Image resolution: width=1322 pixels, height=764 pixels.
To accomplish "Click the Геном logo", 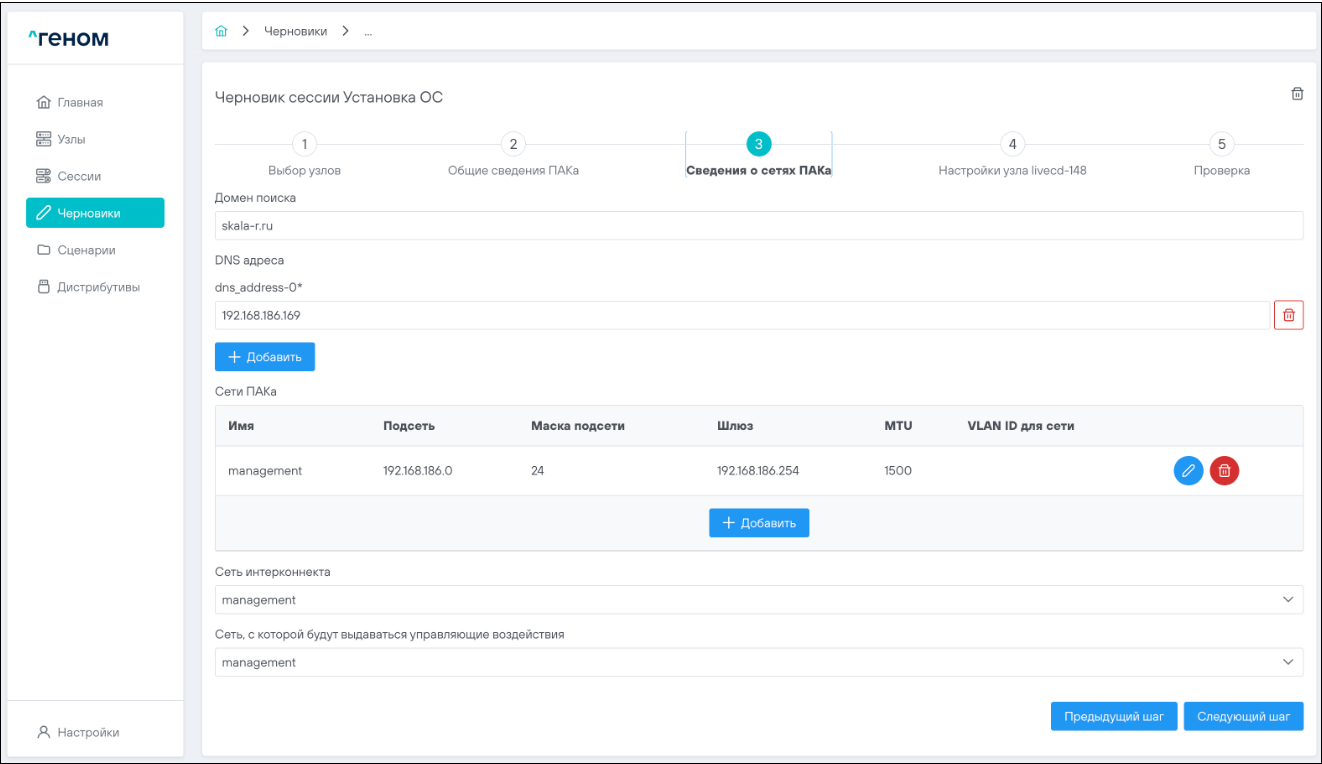I will click(x=69, y=39).
